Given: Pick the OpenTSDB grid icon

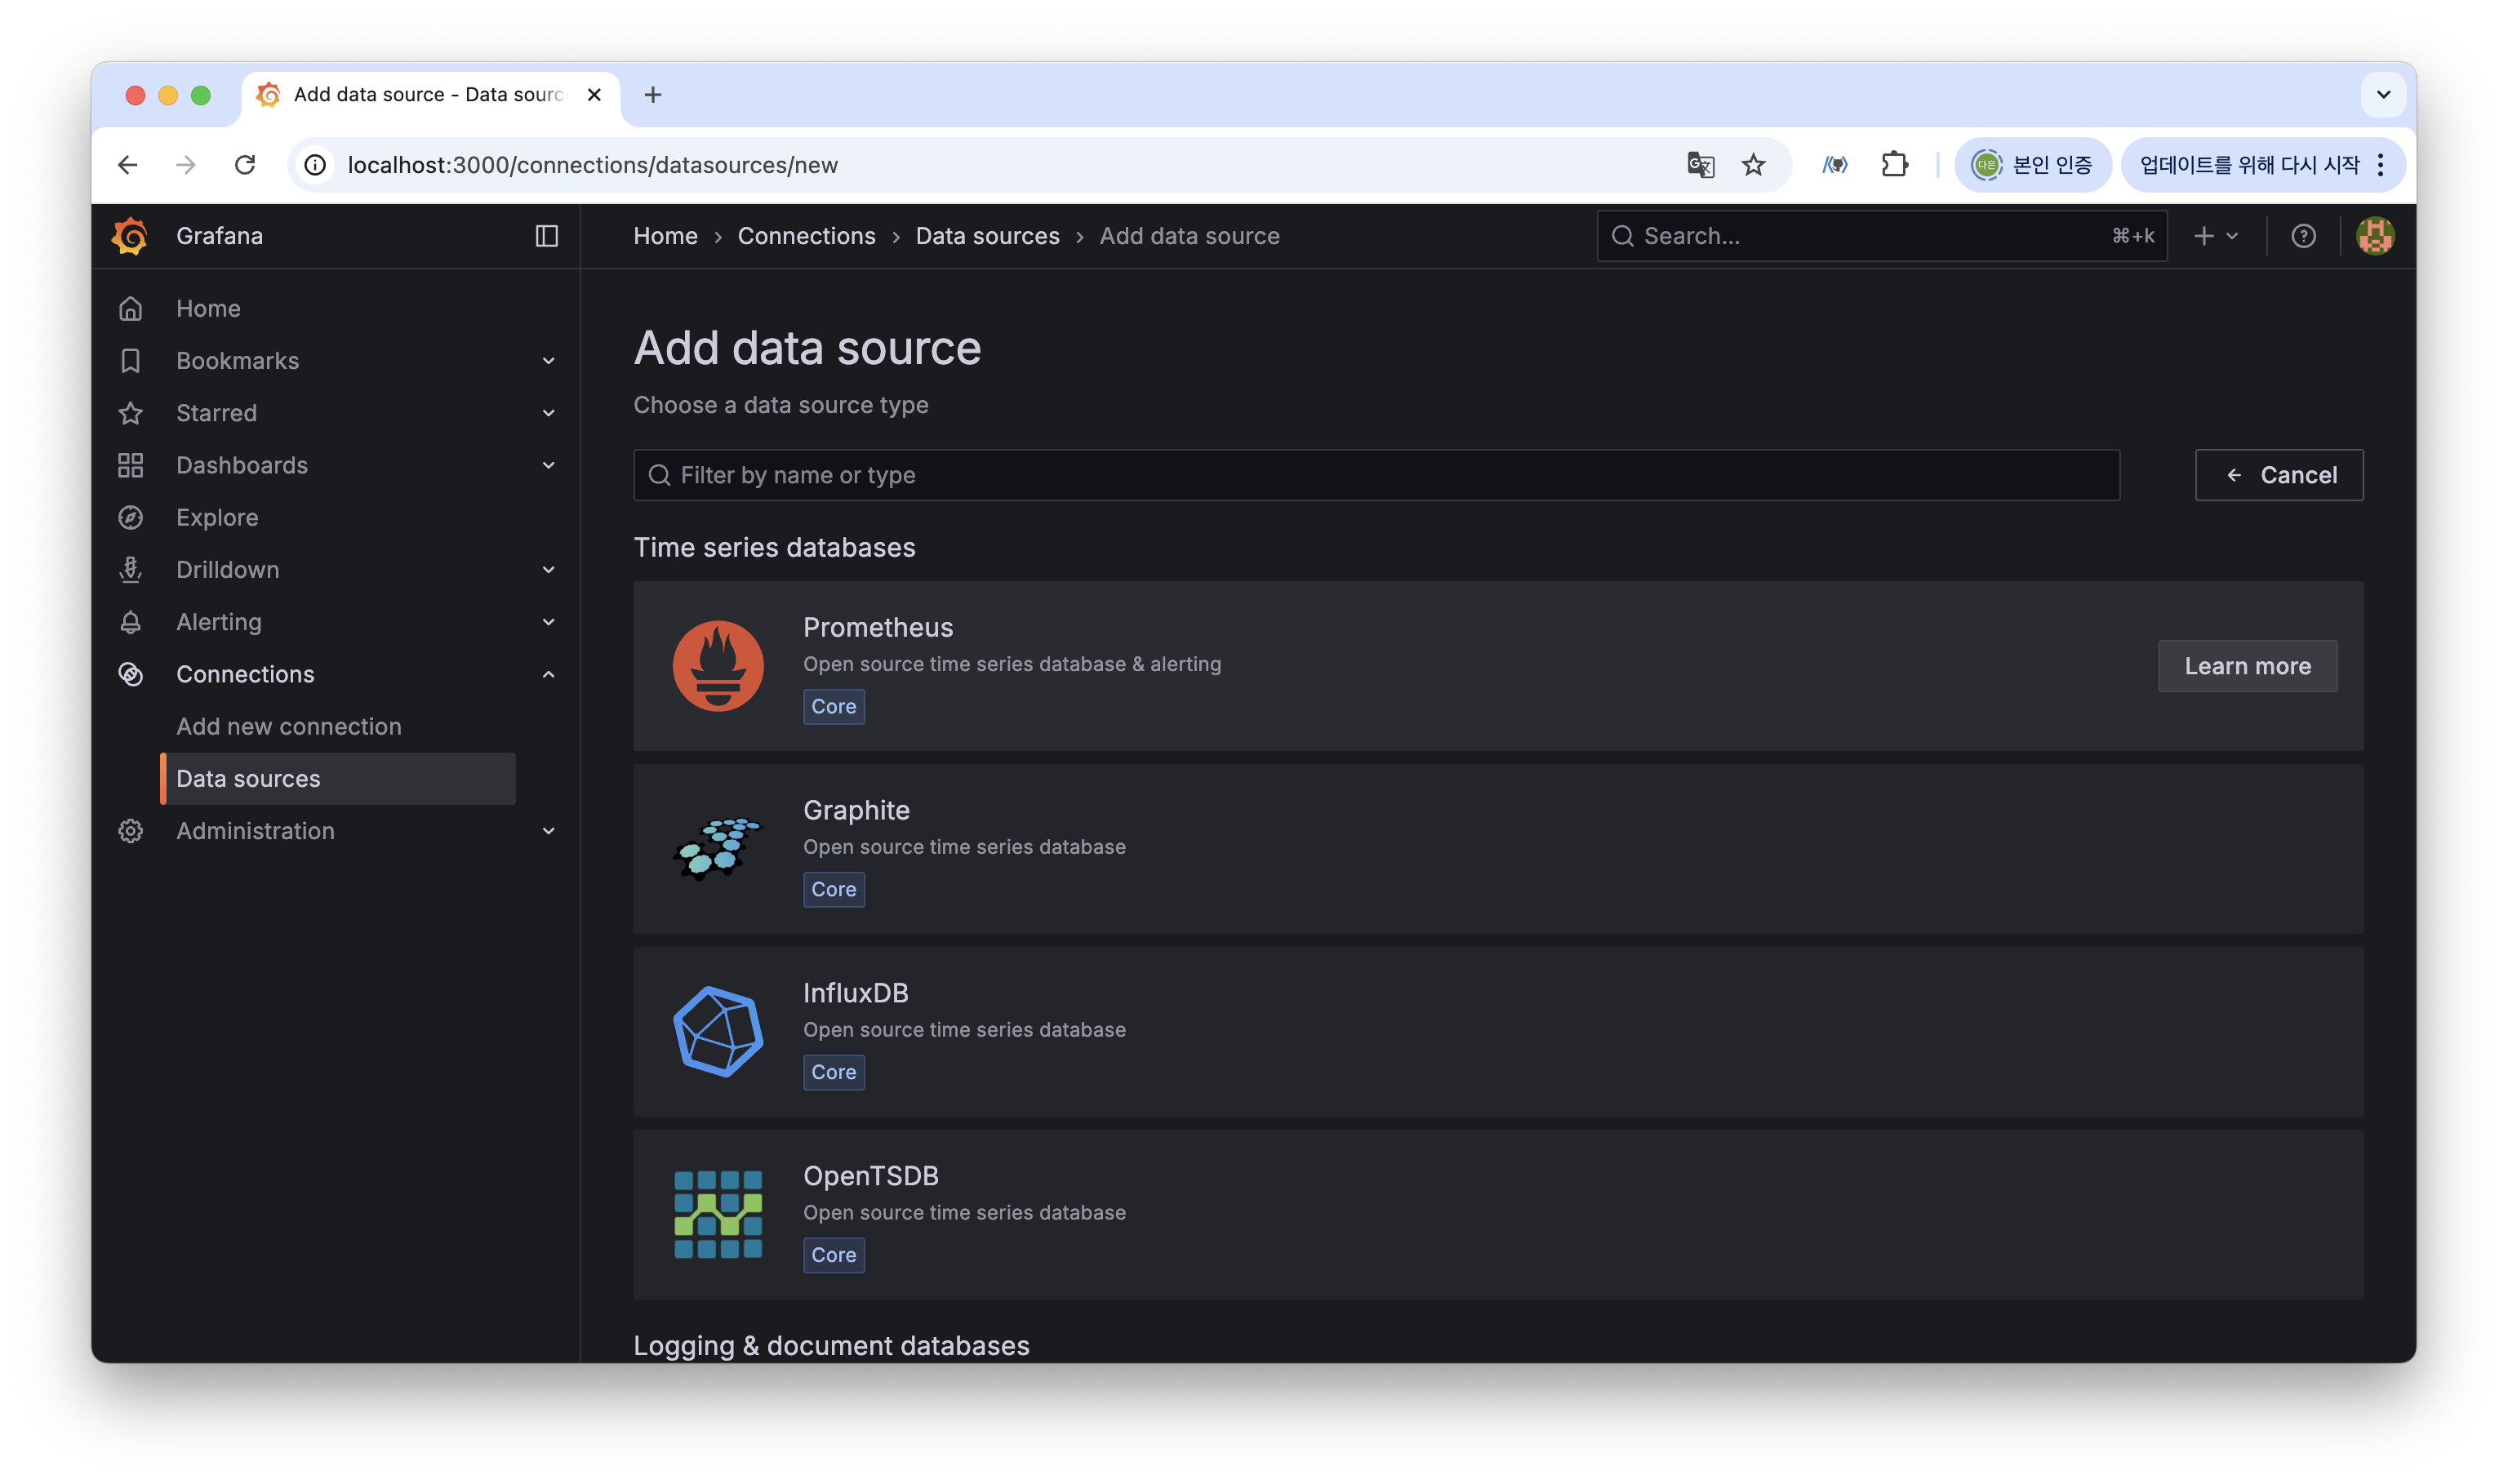Looking at the screenshot, I should 718,1214.
